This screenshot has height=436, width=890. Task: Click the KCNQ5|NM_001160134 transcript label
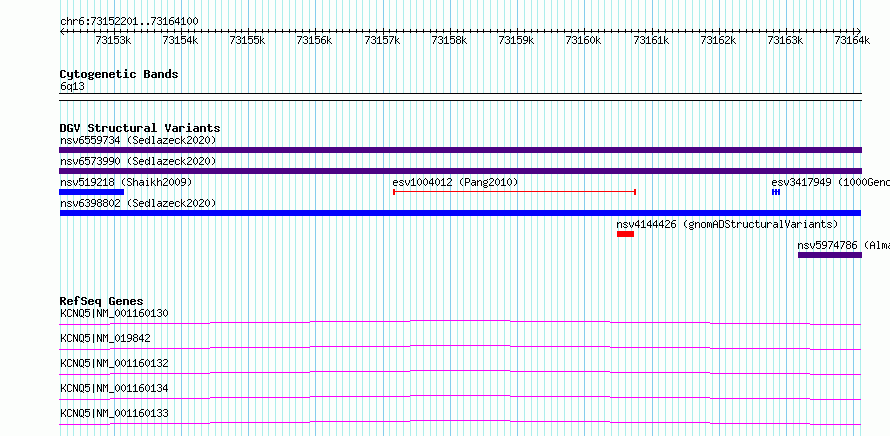click(x=114, y=388)
